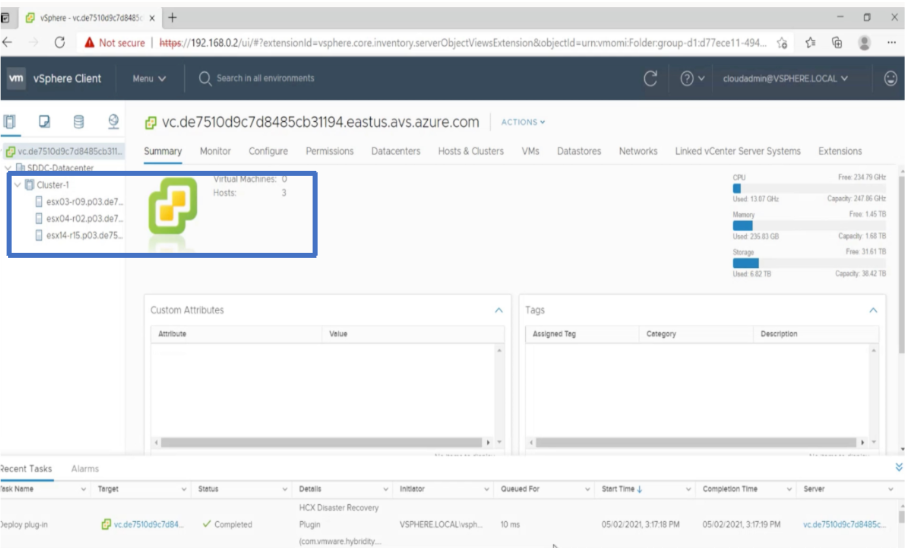The image size is (906, 550).
Task: Open the Storage inventory icon
Action: click(x=79, y=121)
